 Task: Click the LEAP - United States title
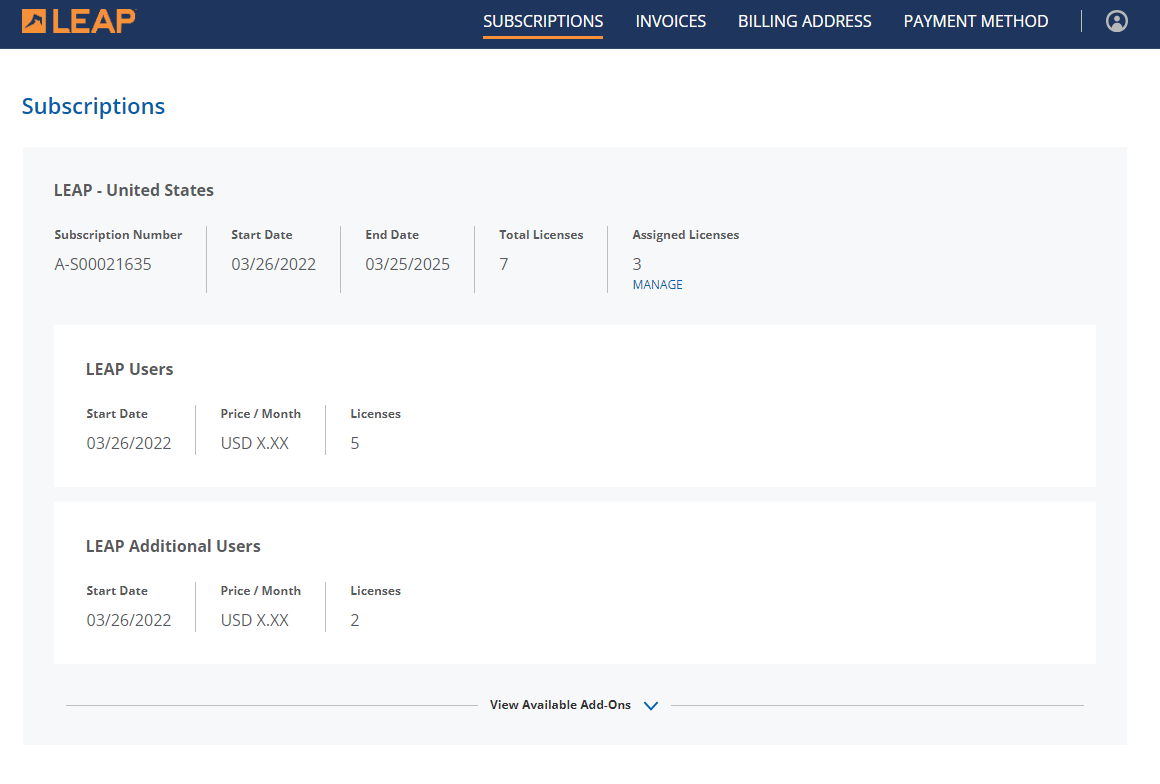pyautogui.click(x=133, y=190)
